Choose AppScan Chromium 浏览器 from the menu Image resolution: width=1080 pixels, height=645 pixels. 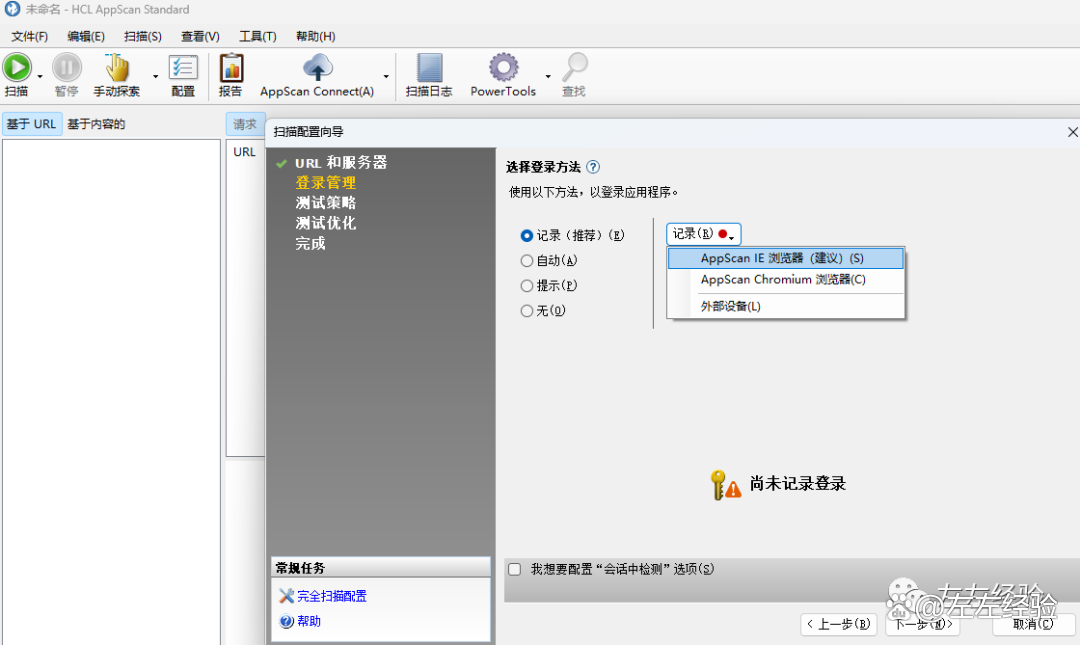coord(783,280)
